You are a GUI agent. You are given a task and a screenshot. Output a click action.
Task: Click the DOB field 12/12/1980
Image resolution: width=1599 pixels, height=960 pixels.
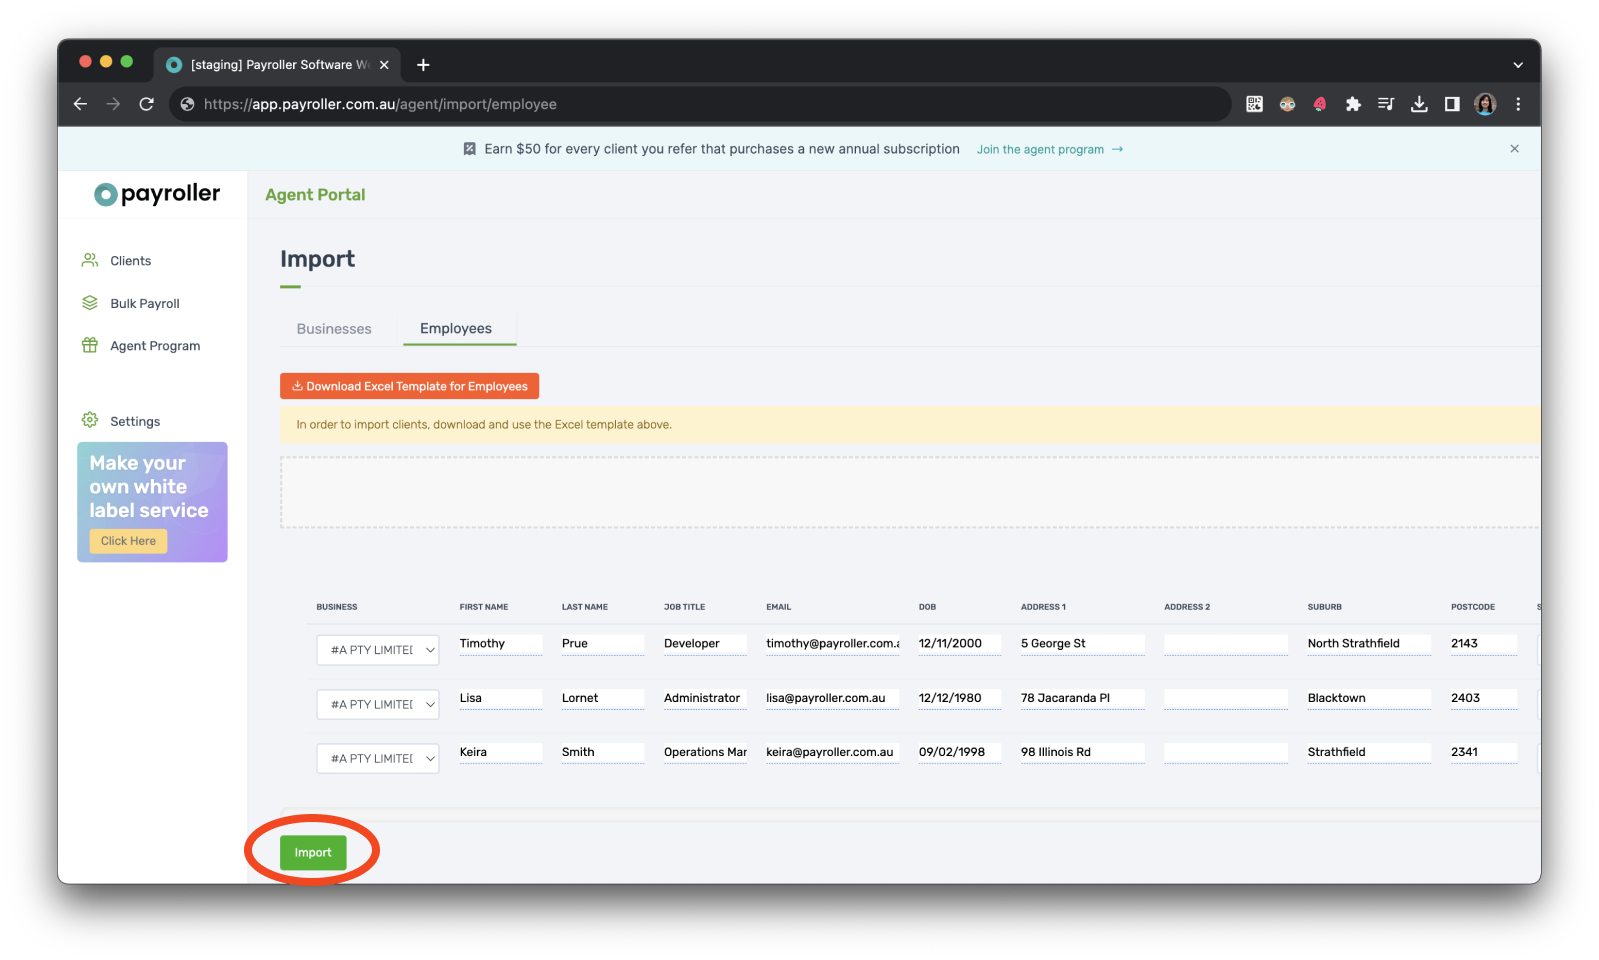pos(959,698)
